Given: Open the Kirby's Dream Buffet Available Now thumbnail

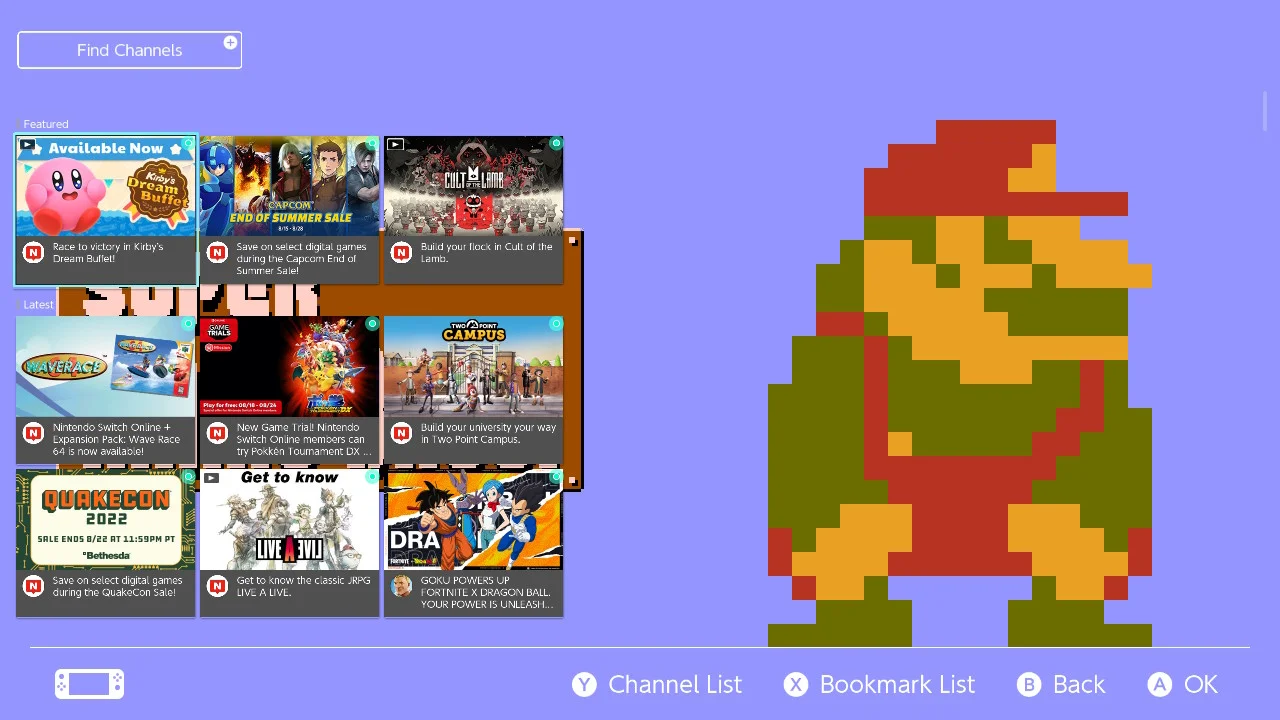Looking at the screenshot, I should click(x=106, y=186).
